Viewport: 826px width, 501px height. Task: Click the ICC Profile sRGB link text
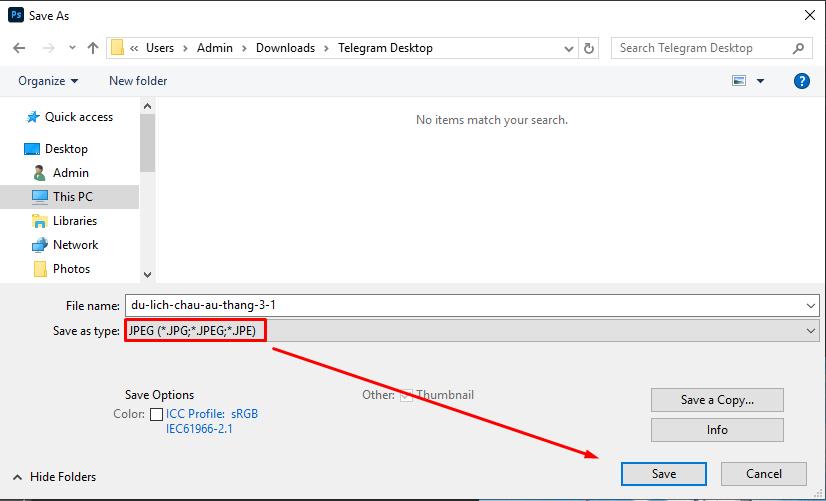tap(212, 421)
